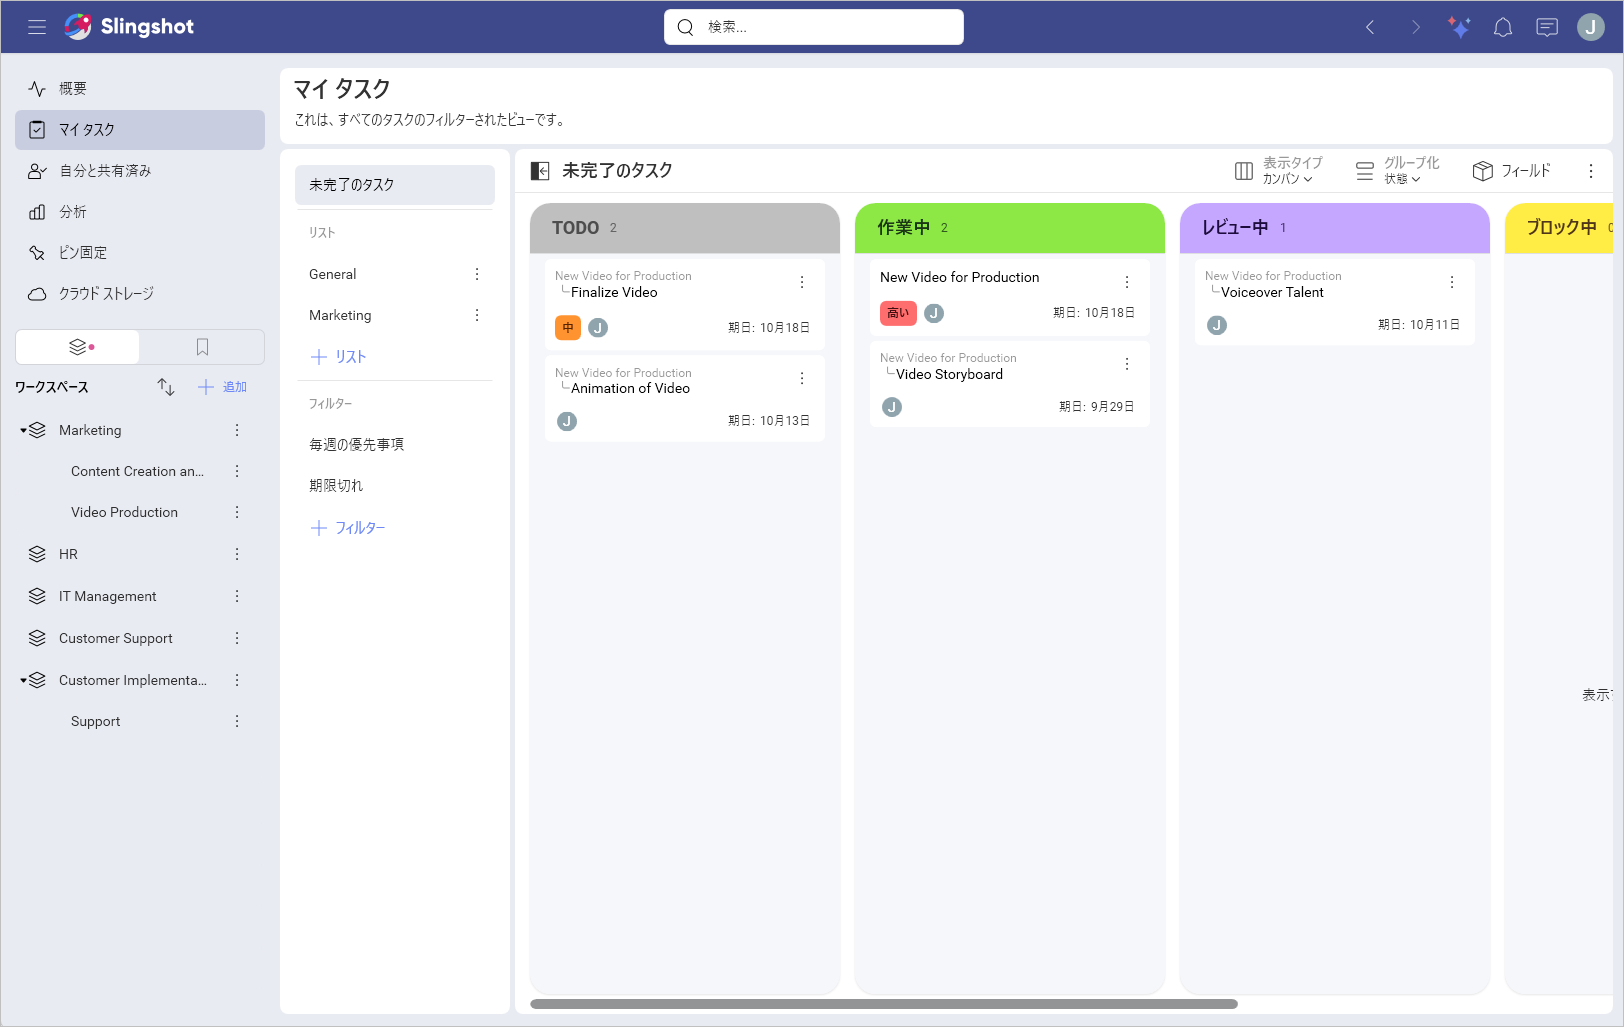Screen dimensions: 1624x1027
Task: Click the + リスト button
Action: tap(339, 356)
